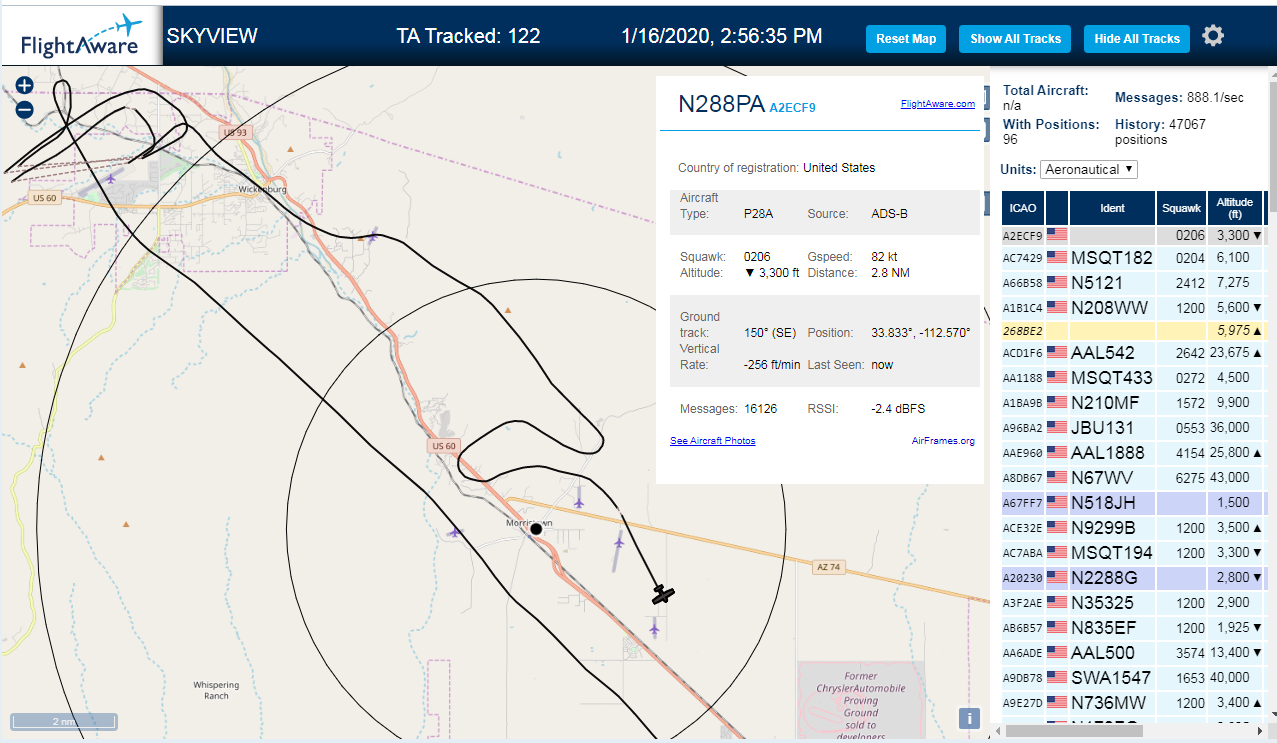Click the N288PA title in info panel
This screenshot has width=1277, height=743.
tap(721, 104)
